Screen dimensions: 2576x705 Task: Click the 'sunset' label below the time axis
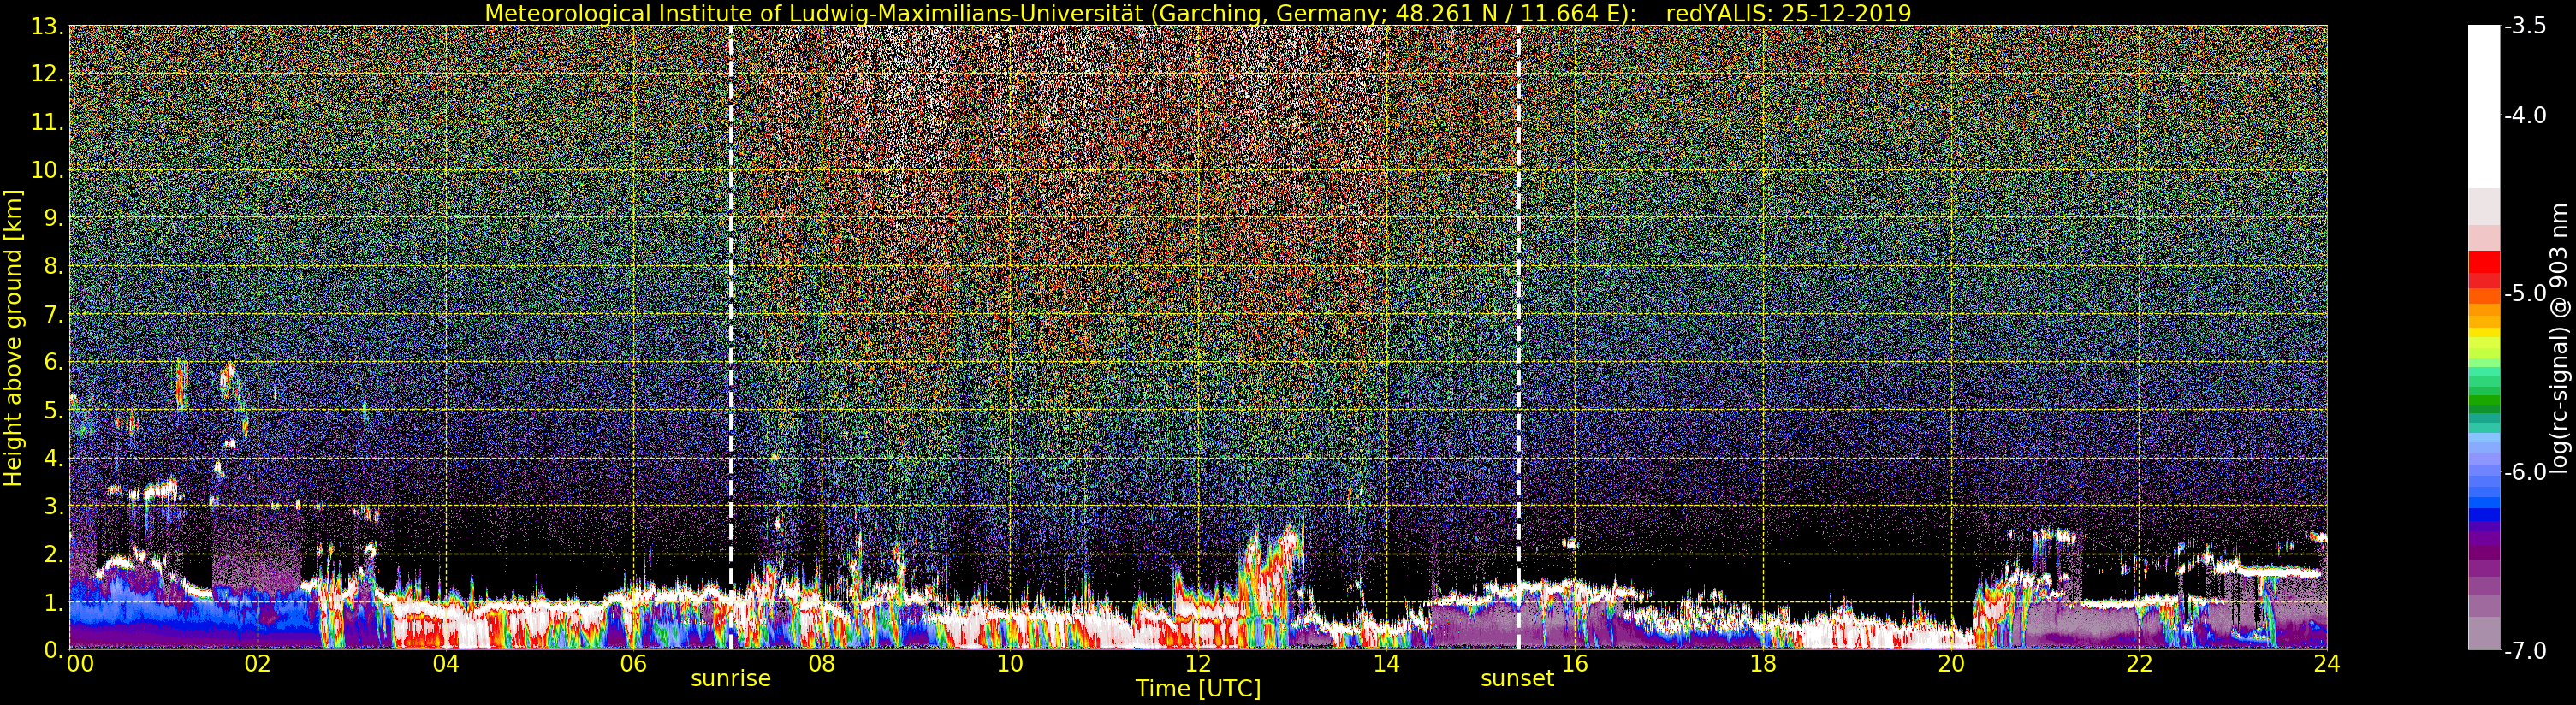click(1517, 679)
